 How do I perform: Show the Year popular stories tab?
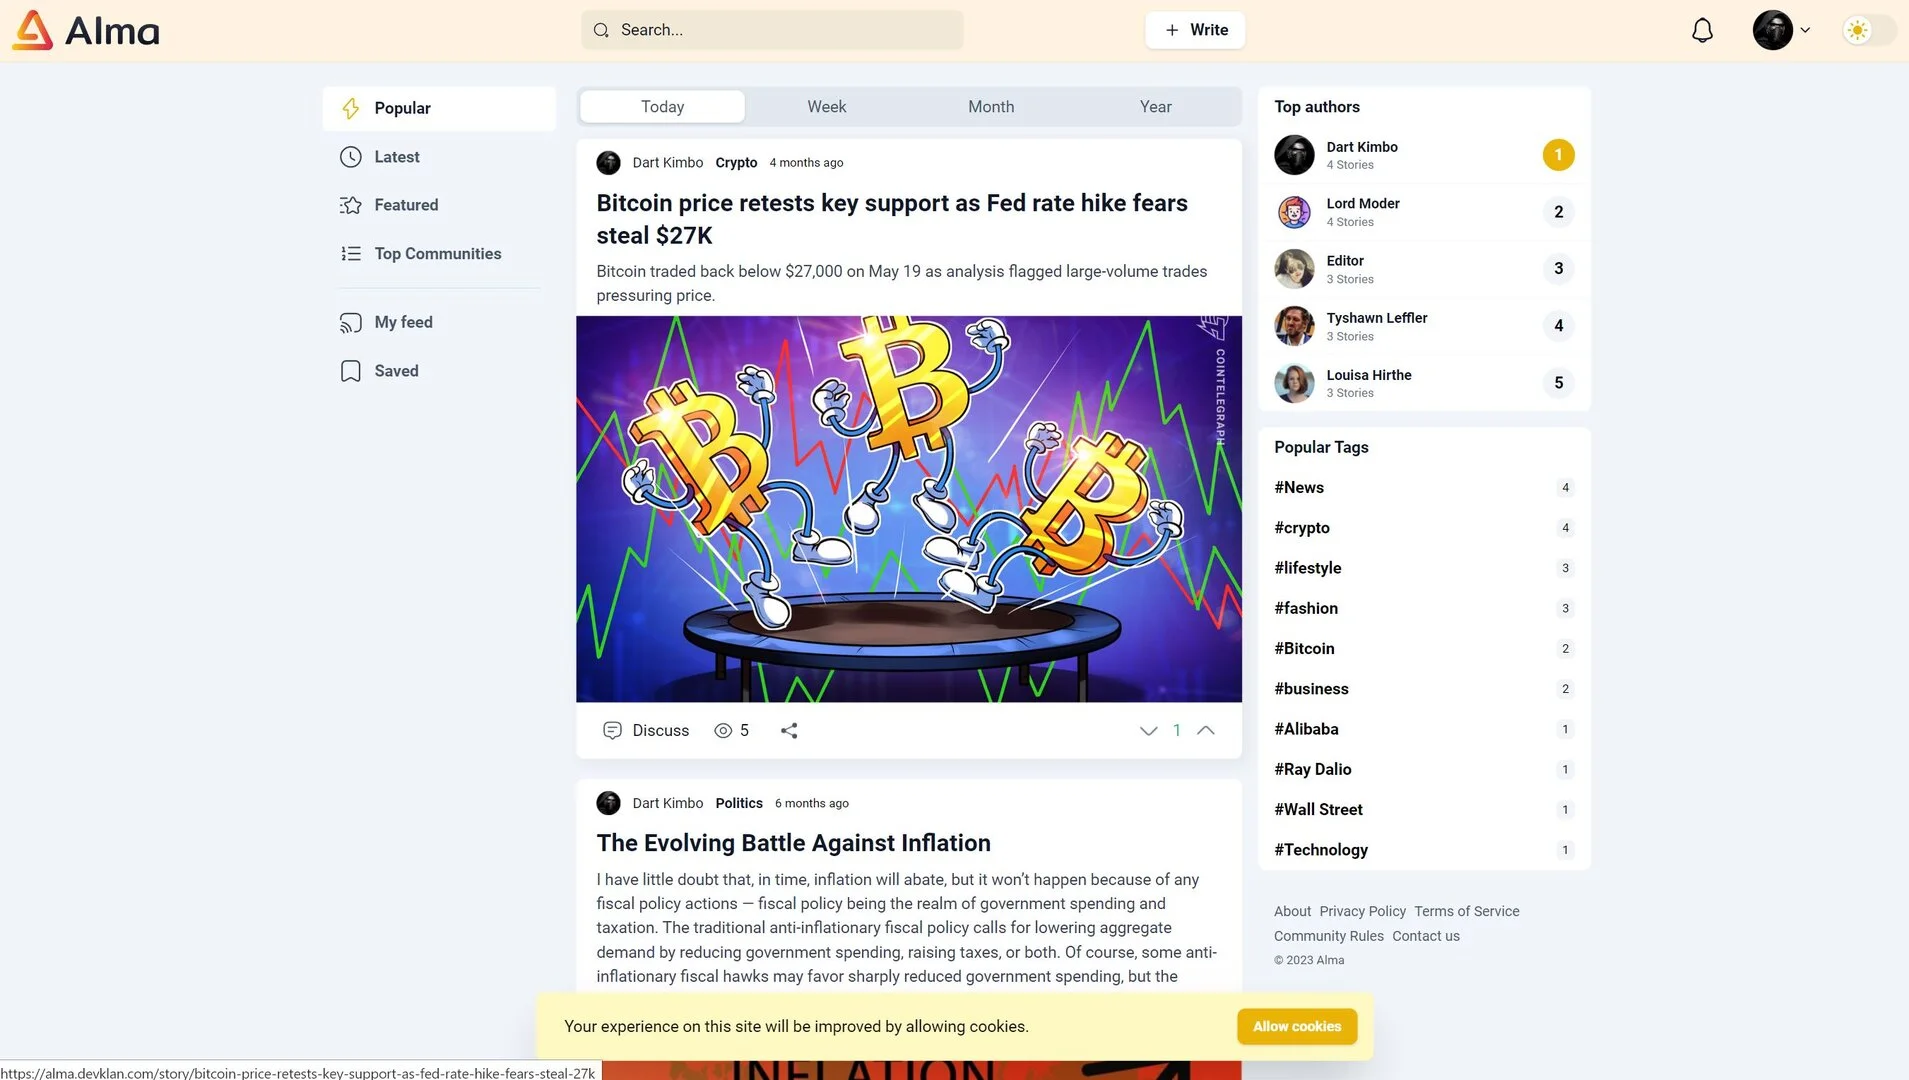[1155, 107]
